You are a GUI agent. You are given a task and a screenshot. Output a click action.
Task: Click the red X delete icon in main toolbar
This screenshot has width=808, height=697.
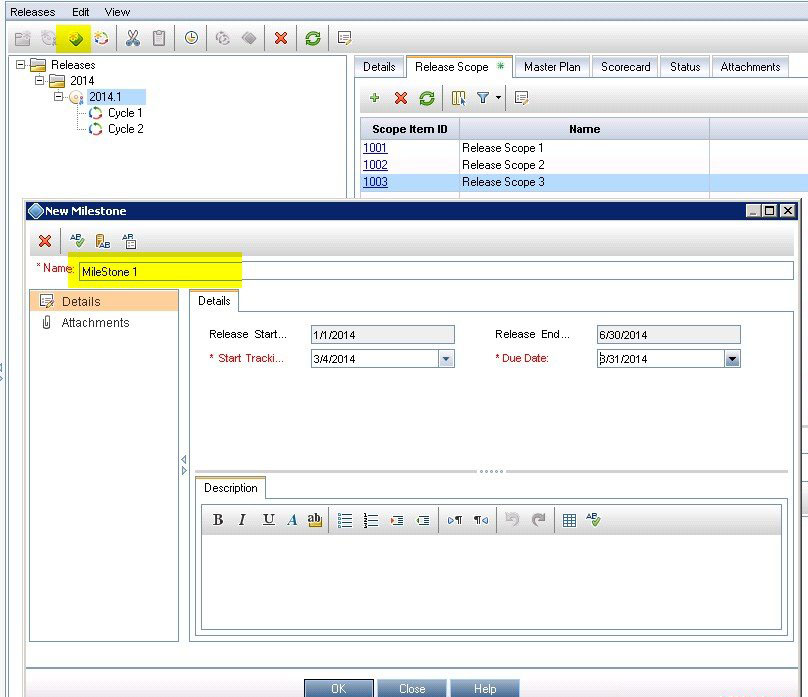[281, 38]
